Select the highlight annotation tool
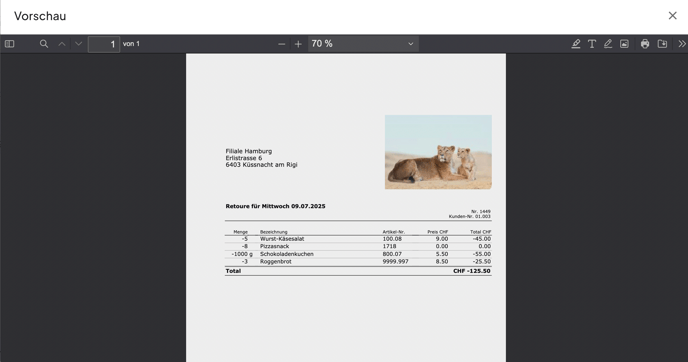The height and width of the screenshot is (362, 688). [x=576, y=44]
